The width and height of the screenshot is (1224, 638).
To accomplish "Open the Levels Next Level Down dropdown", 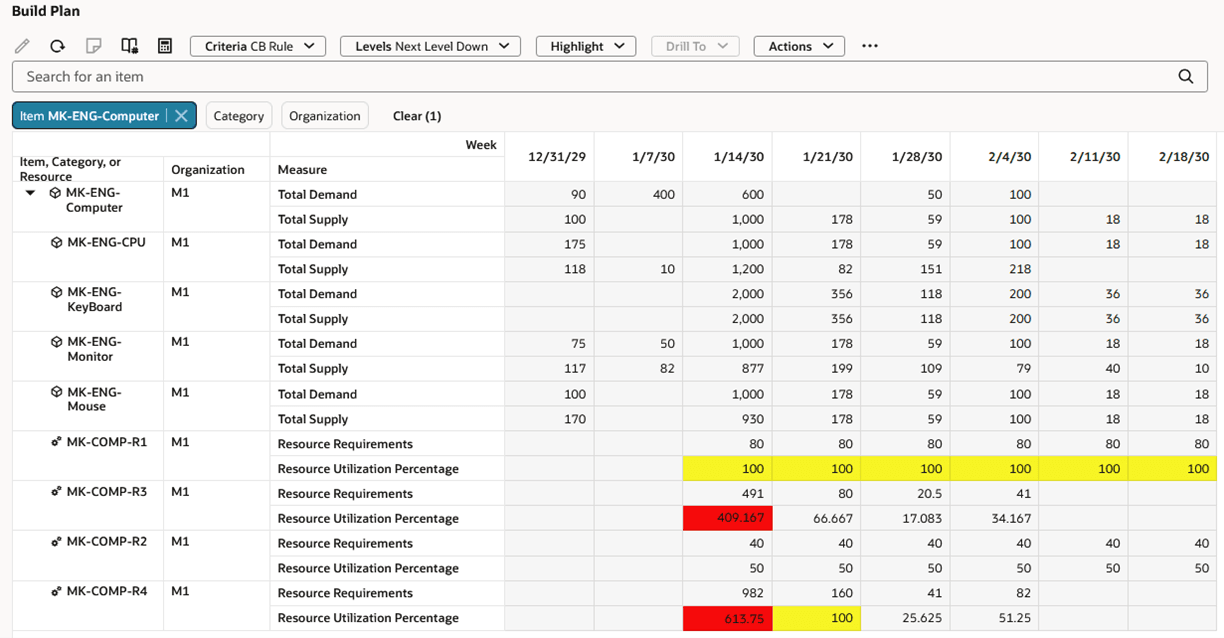I will pyautogui.click(x=430, y=46).
